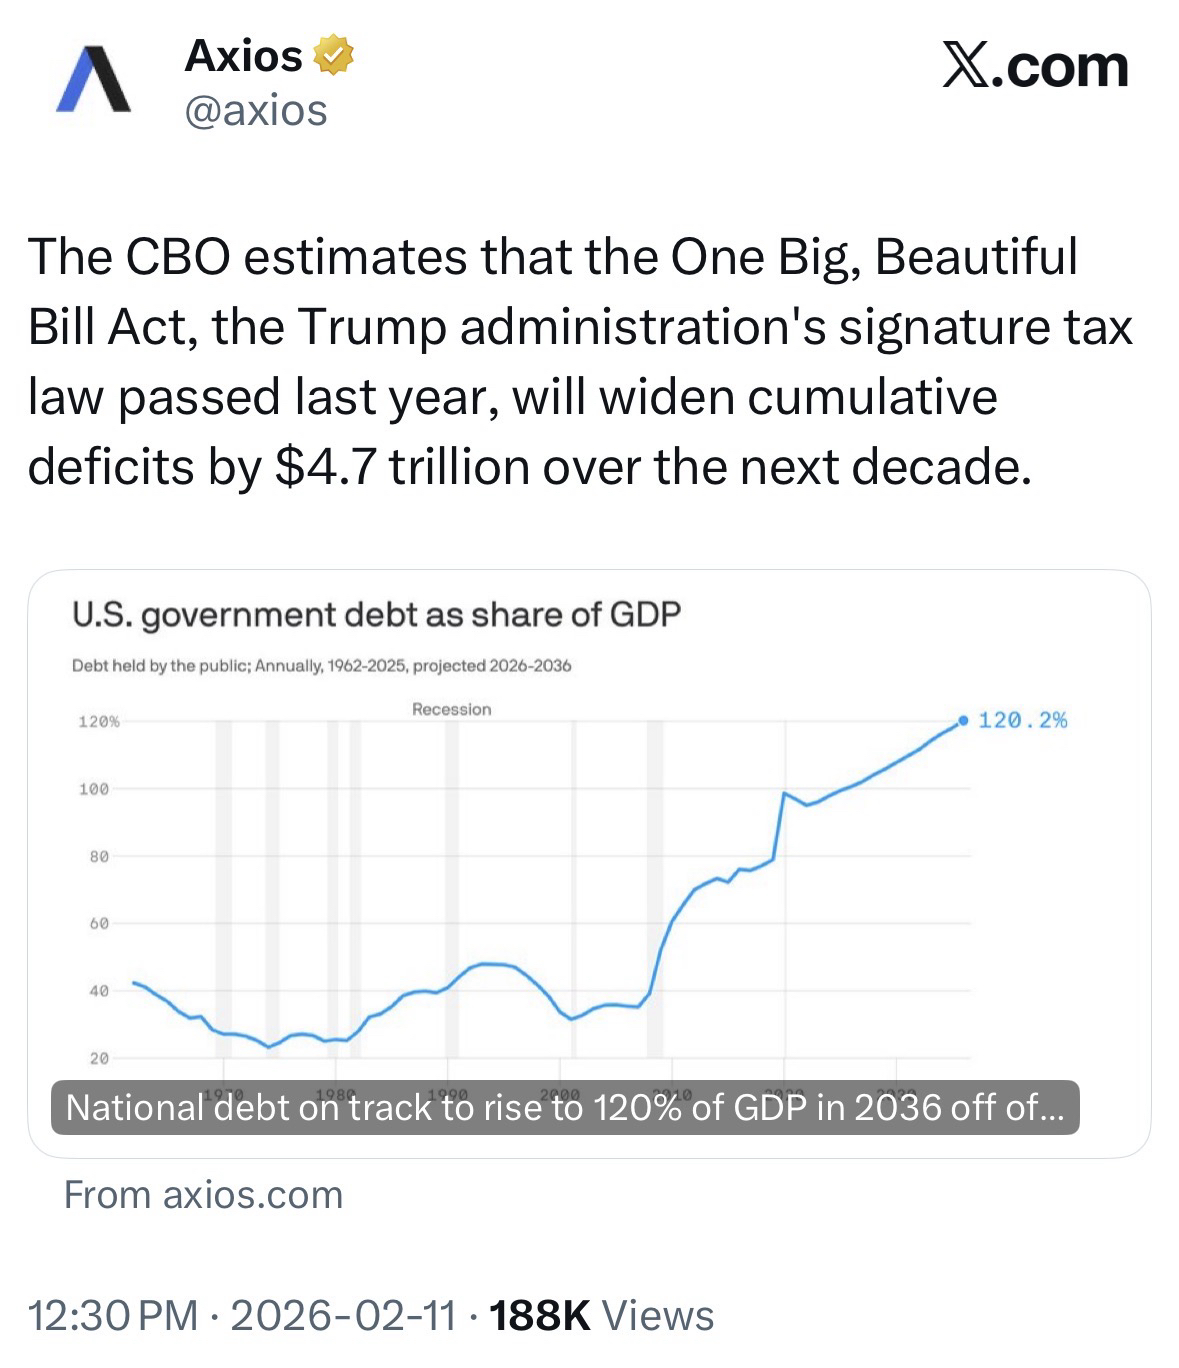Click the 12:30 PM timestamp
Image resolution: width=1179 pixels, height=1368 pixels.
[113, 1315]
